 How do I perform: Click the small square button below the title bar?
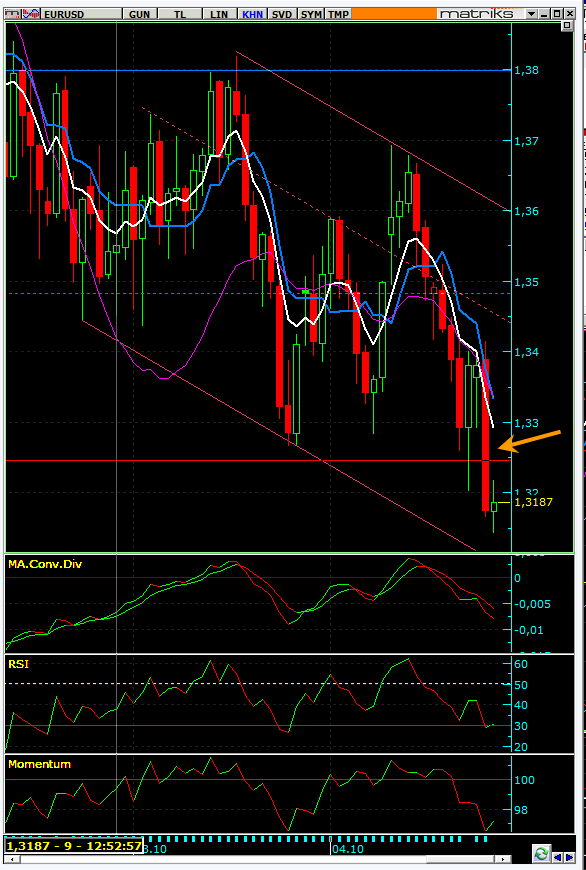tap(567, 25)
